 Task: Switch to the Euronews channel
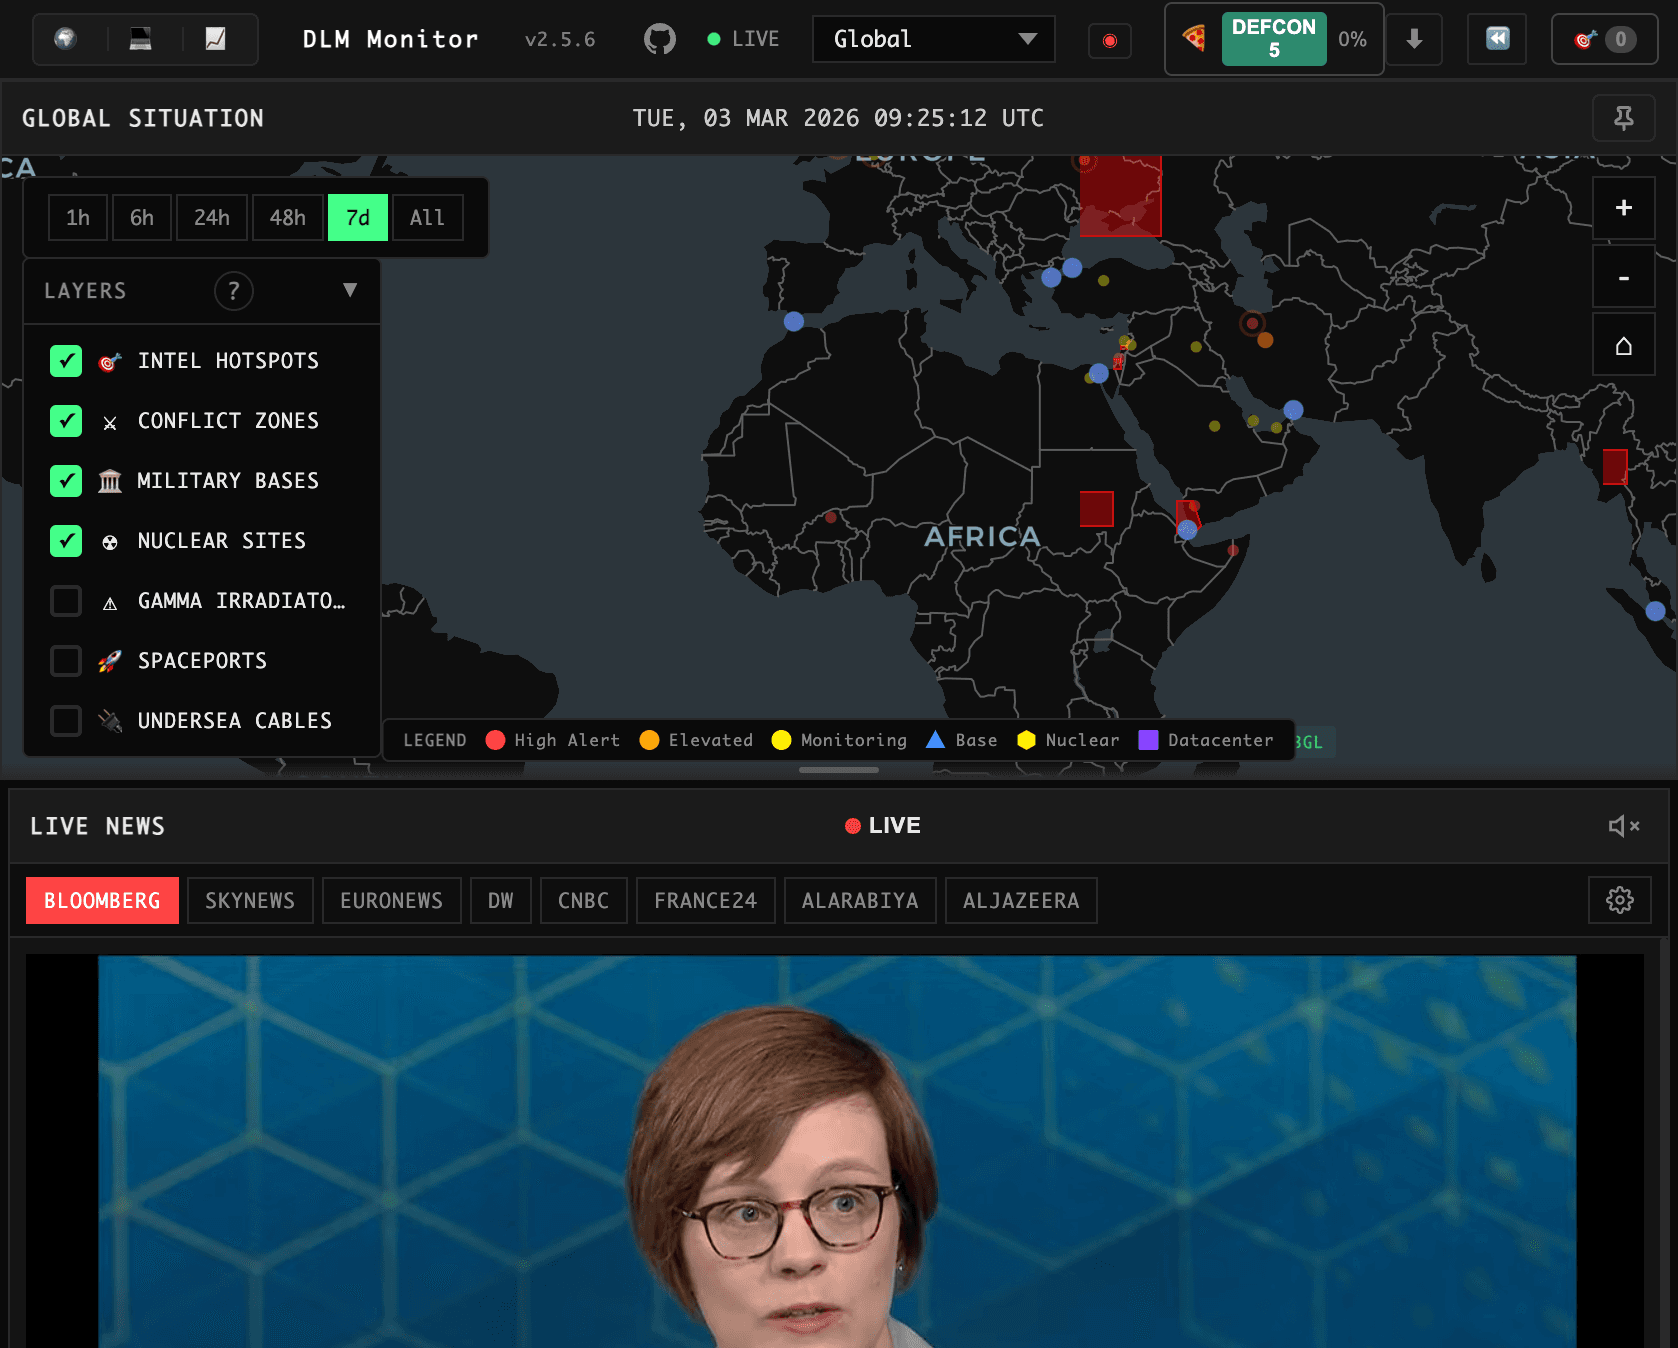pos(391,901)
